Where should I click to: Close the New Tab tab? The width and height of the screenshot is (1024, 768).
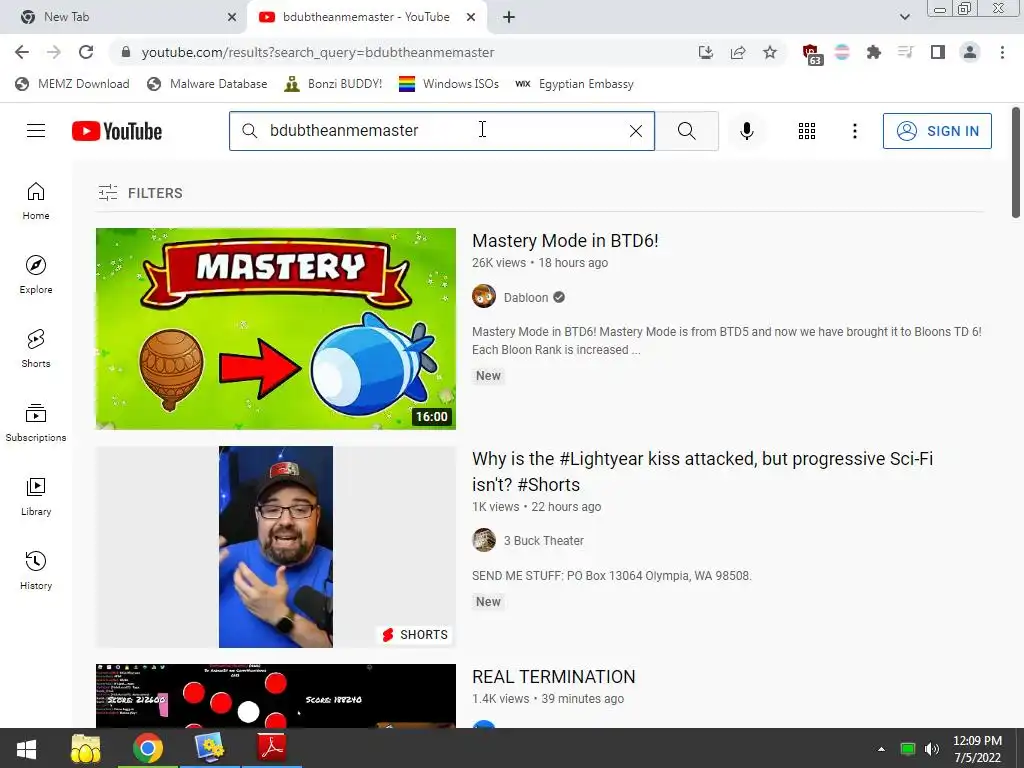(x=232, y=17)
